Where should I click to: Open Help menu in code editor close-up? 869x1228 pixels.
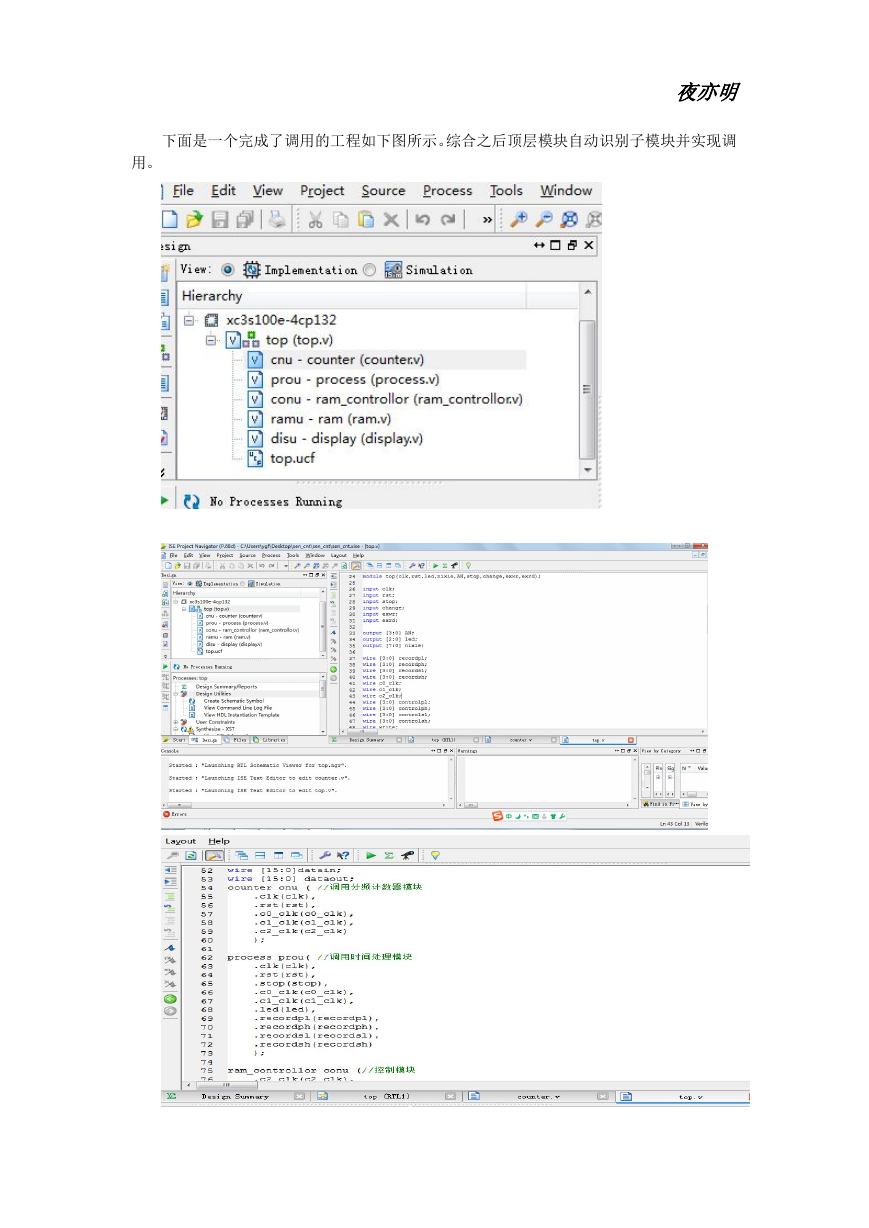click(219, 841)
